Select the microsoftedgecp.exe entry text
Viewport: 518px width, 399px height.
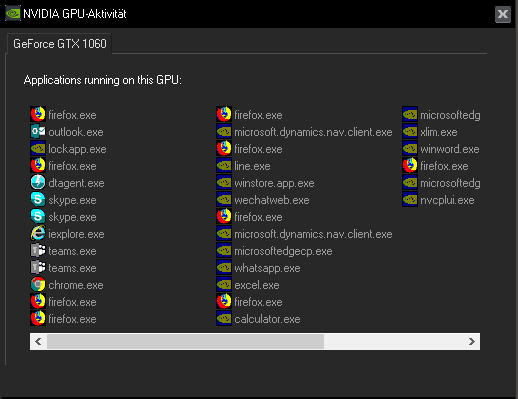click(x=283, y=251)
